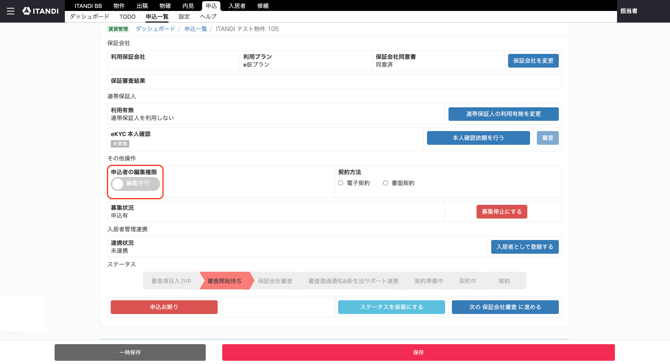Screen dimensions: 670x364
Task: Select the 申込 top tab
Action: pyautogui.click(x=211, y=6)
